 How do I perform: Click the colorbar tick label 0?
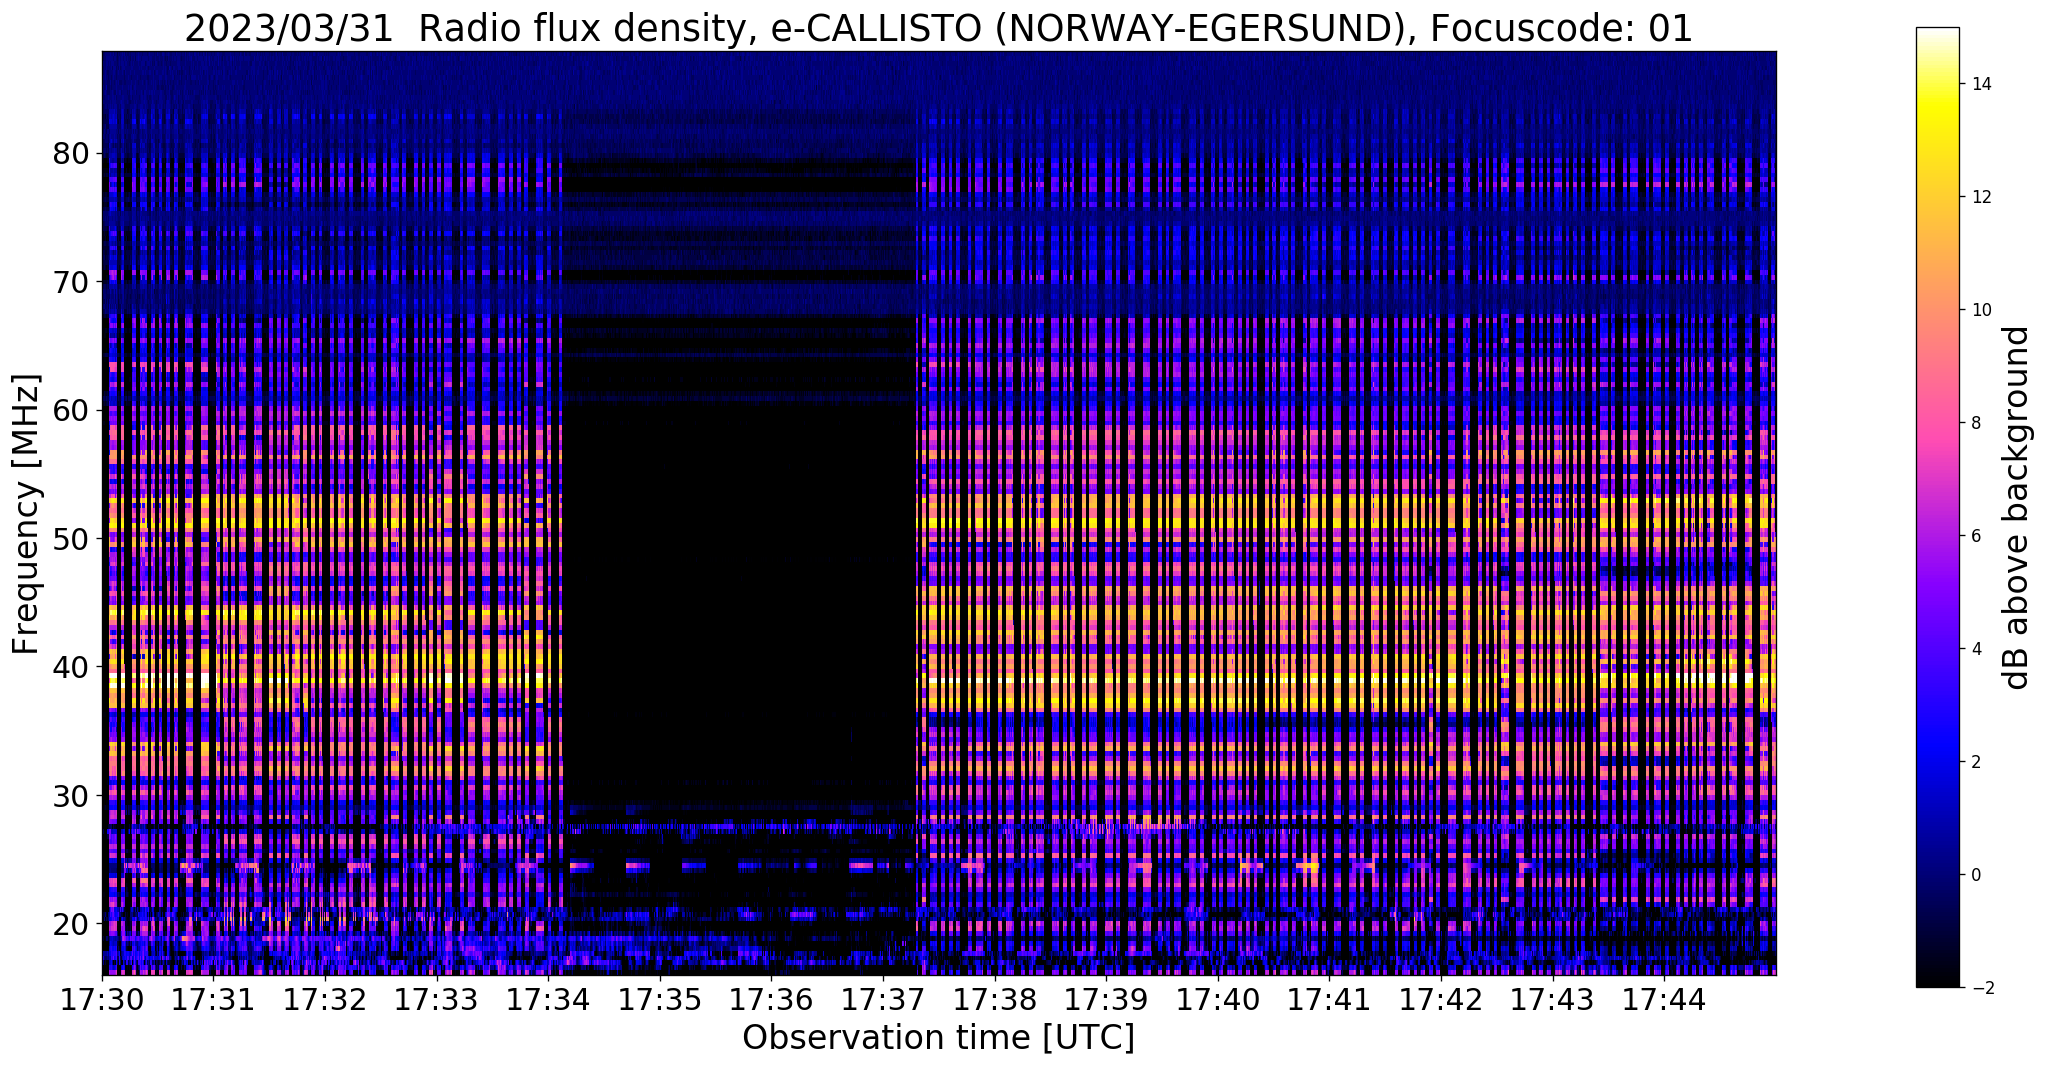click(x=1975, y=875)
